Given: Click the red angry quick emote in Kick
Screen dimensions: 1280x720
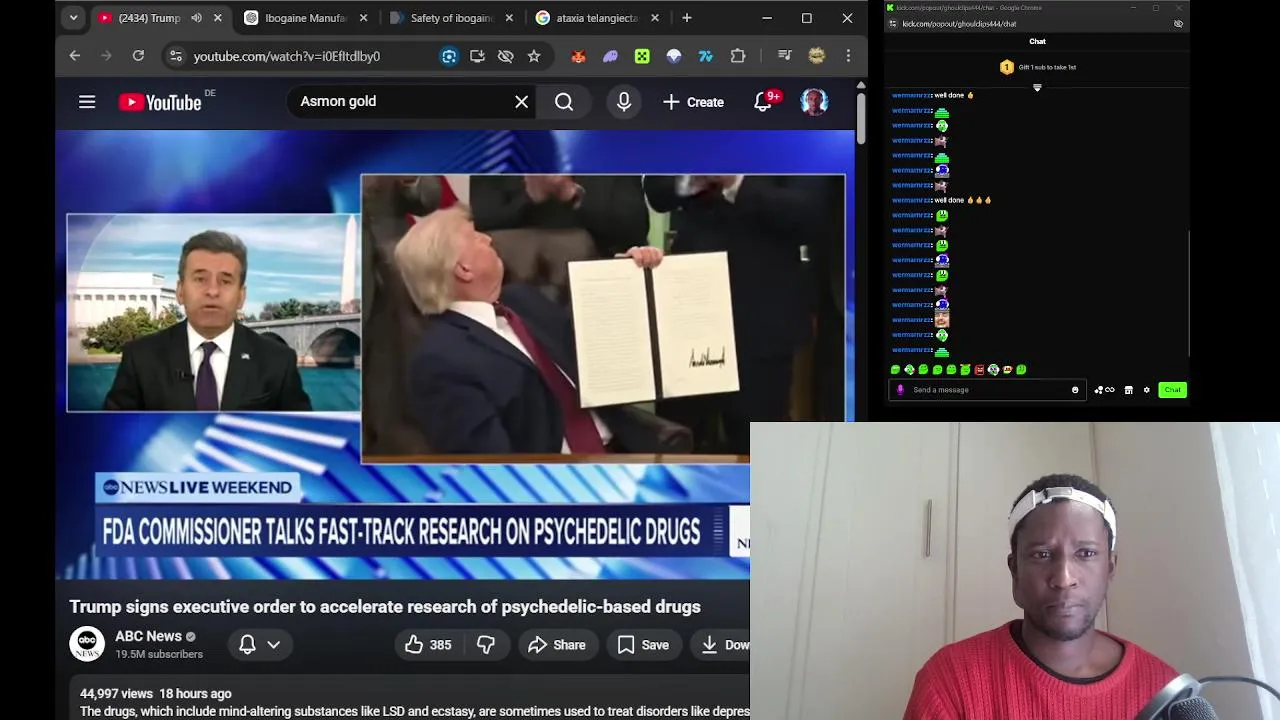Looking at the screenshot, I should click(979, 370).
